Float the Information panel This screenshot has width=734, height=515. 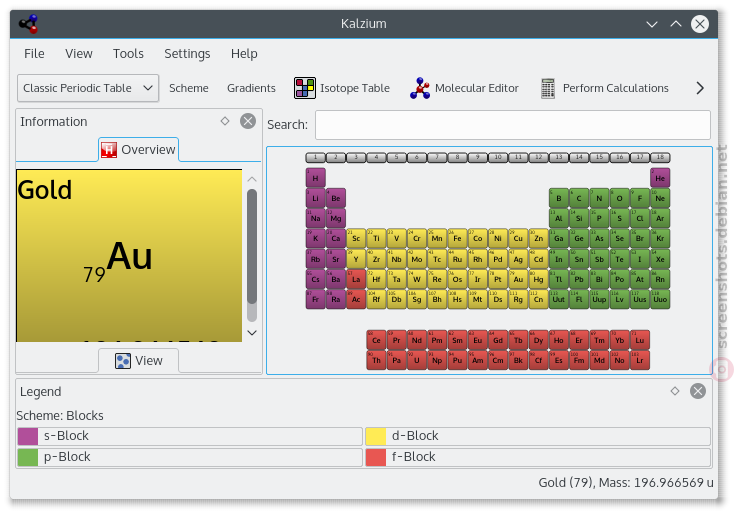pos(225,121)
